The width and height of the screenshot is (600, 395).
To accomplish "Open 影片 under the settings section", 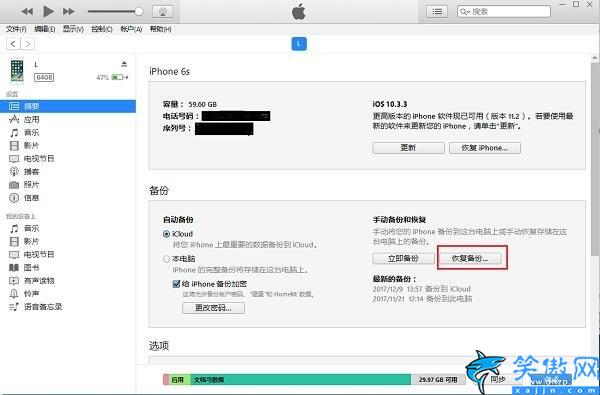I will pyautogui.click(x=31, y=145).
